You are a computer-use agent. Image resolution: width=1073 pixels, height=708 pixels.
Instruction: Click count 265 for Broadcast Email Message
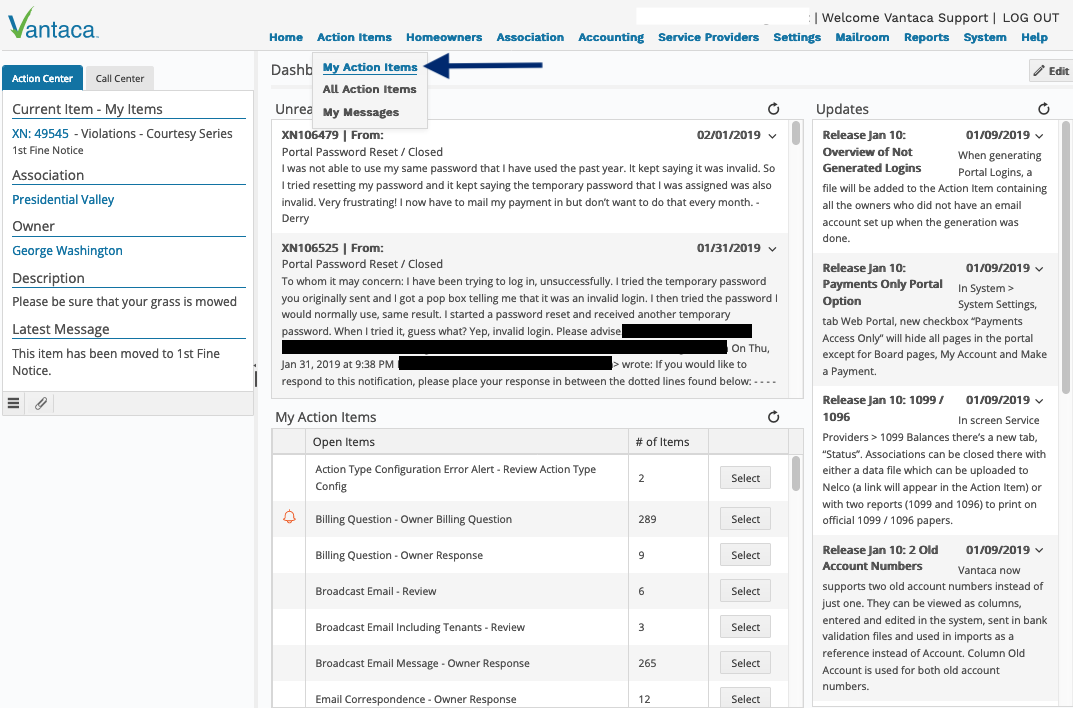pos(647,663)
